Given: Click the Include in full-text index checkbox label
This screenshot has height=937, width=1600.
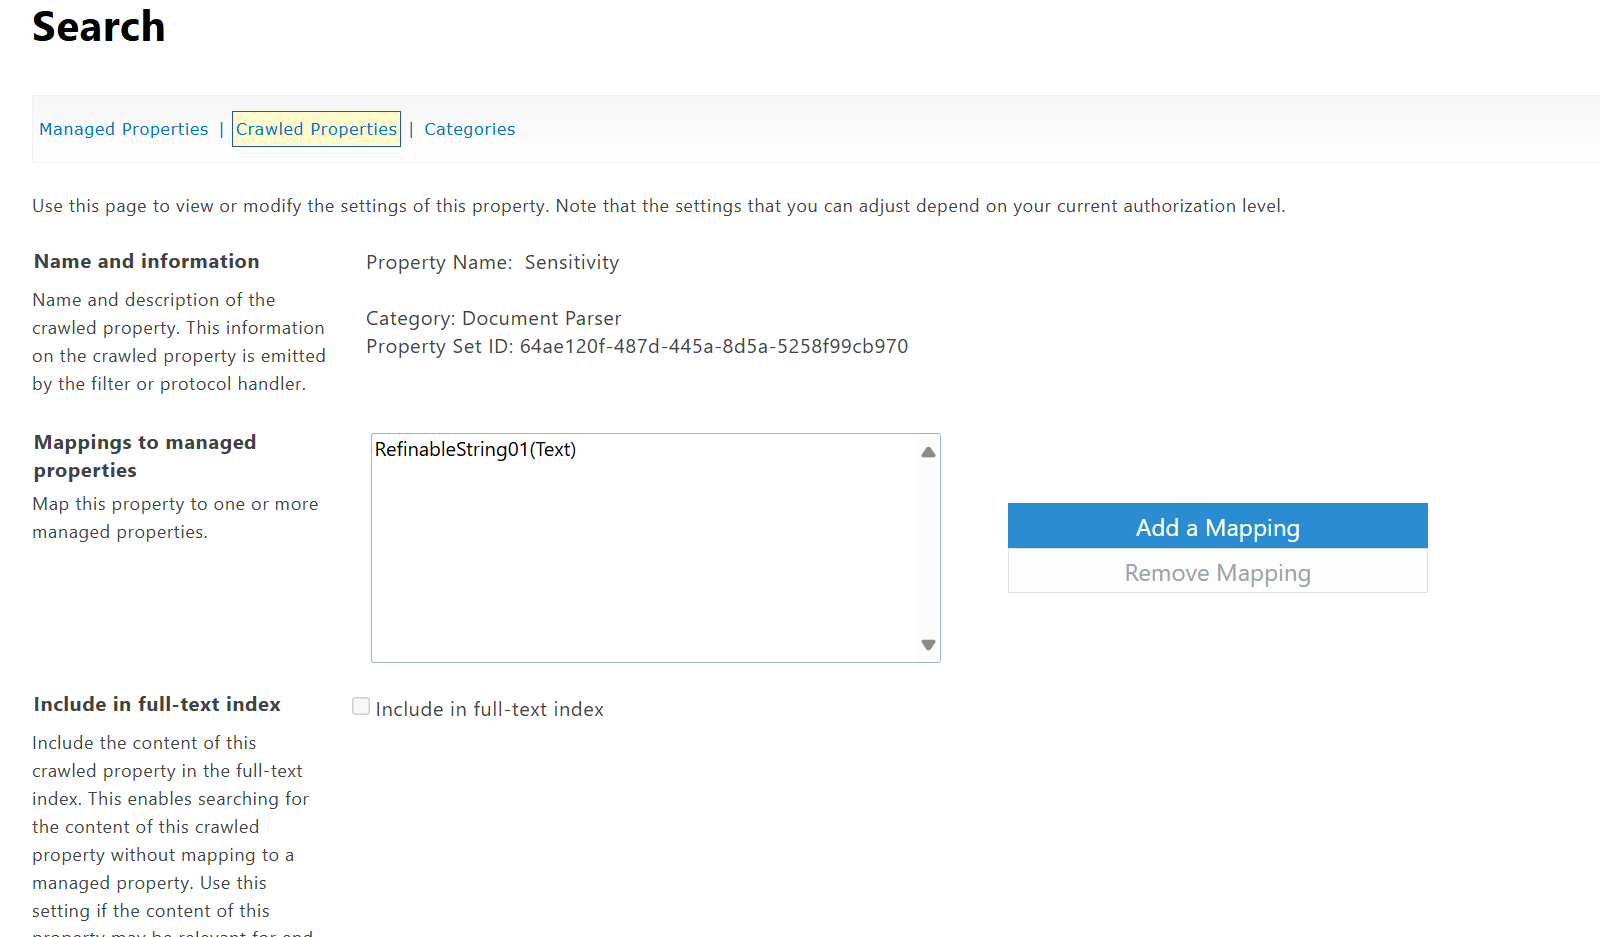Looking at the screenshot, I should coord(489,709).
